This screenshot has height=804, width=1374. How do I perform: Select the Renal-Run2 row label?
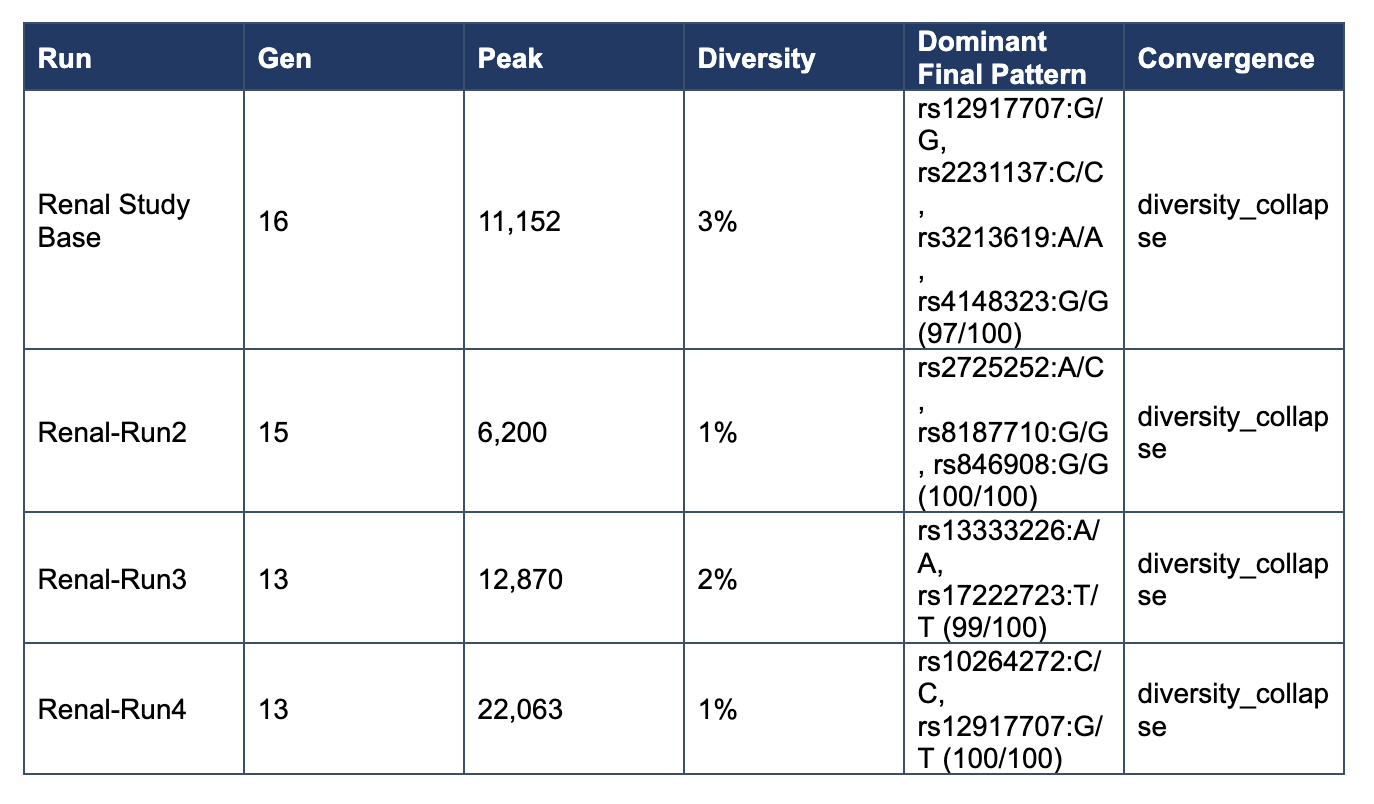tap(112, 433)
